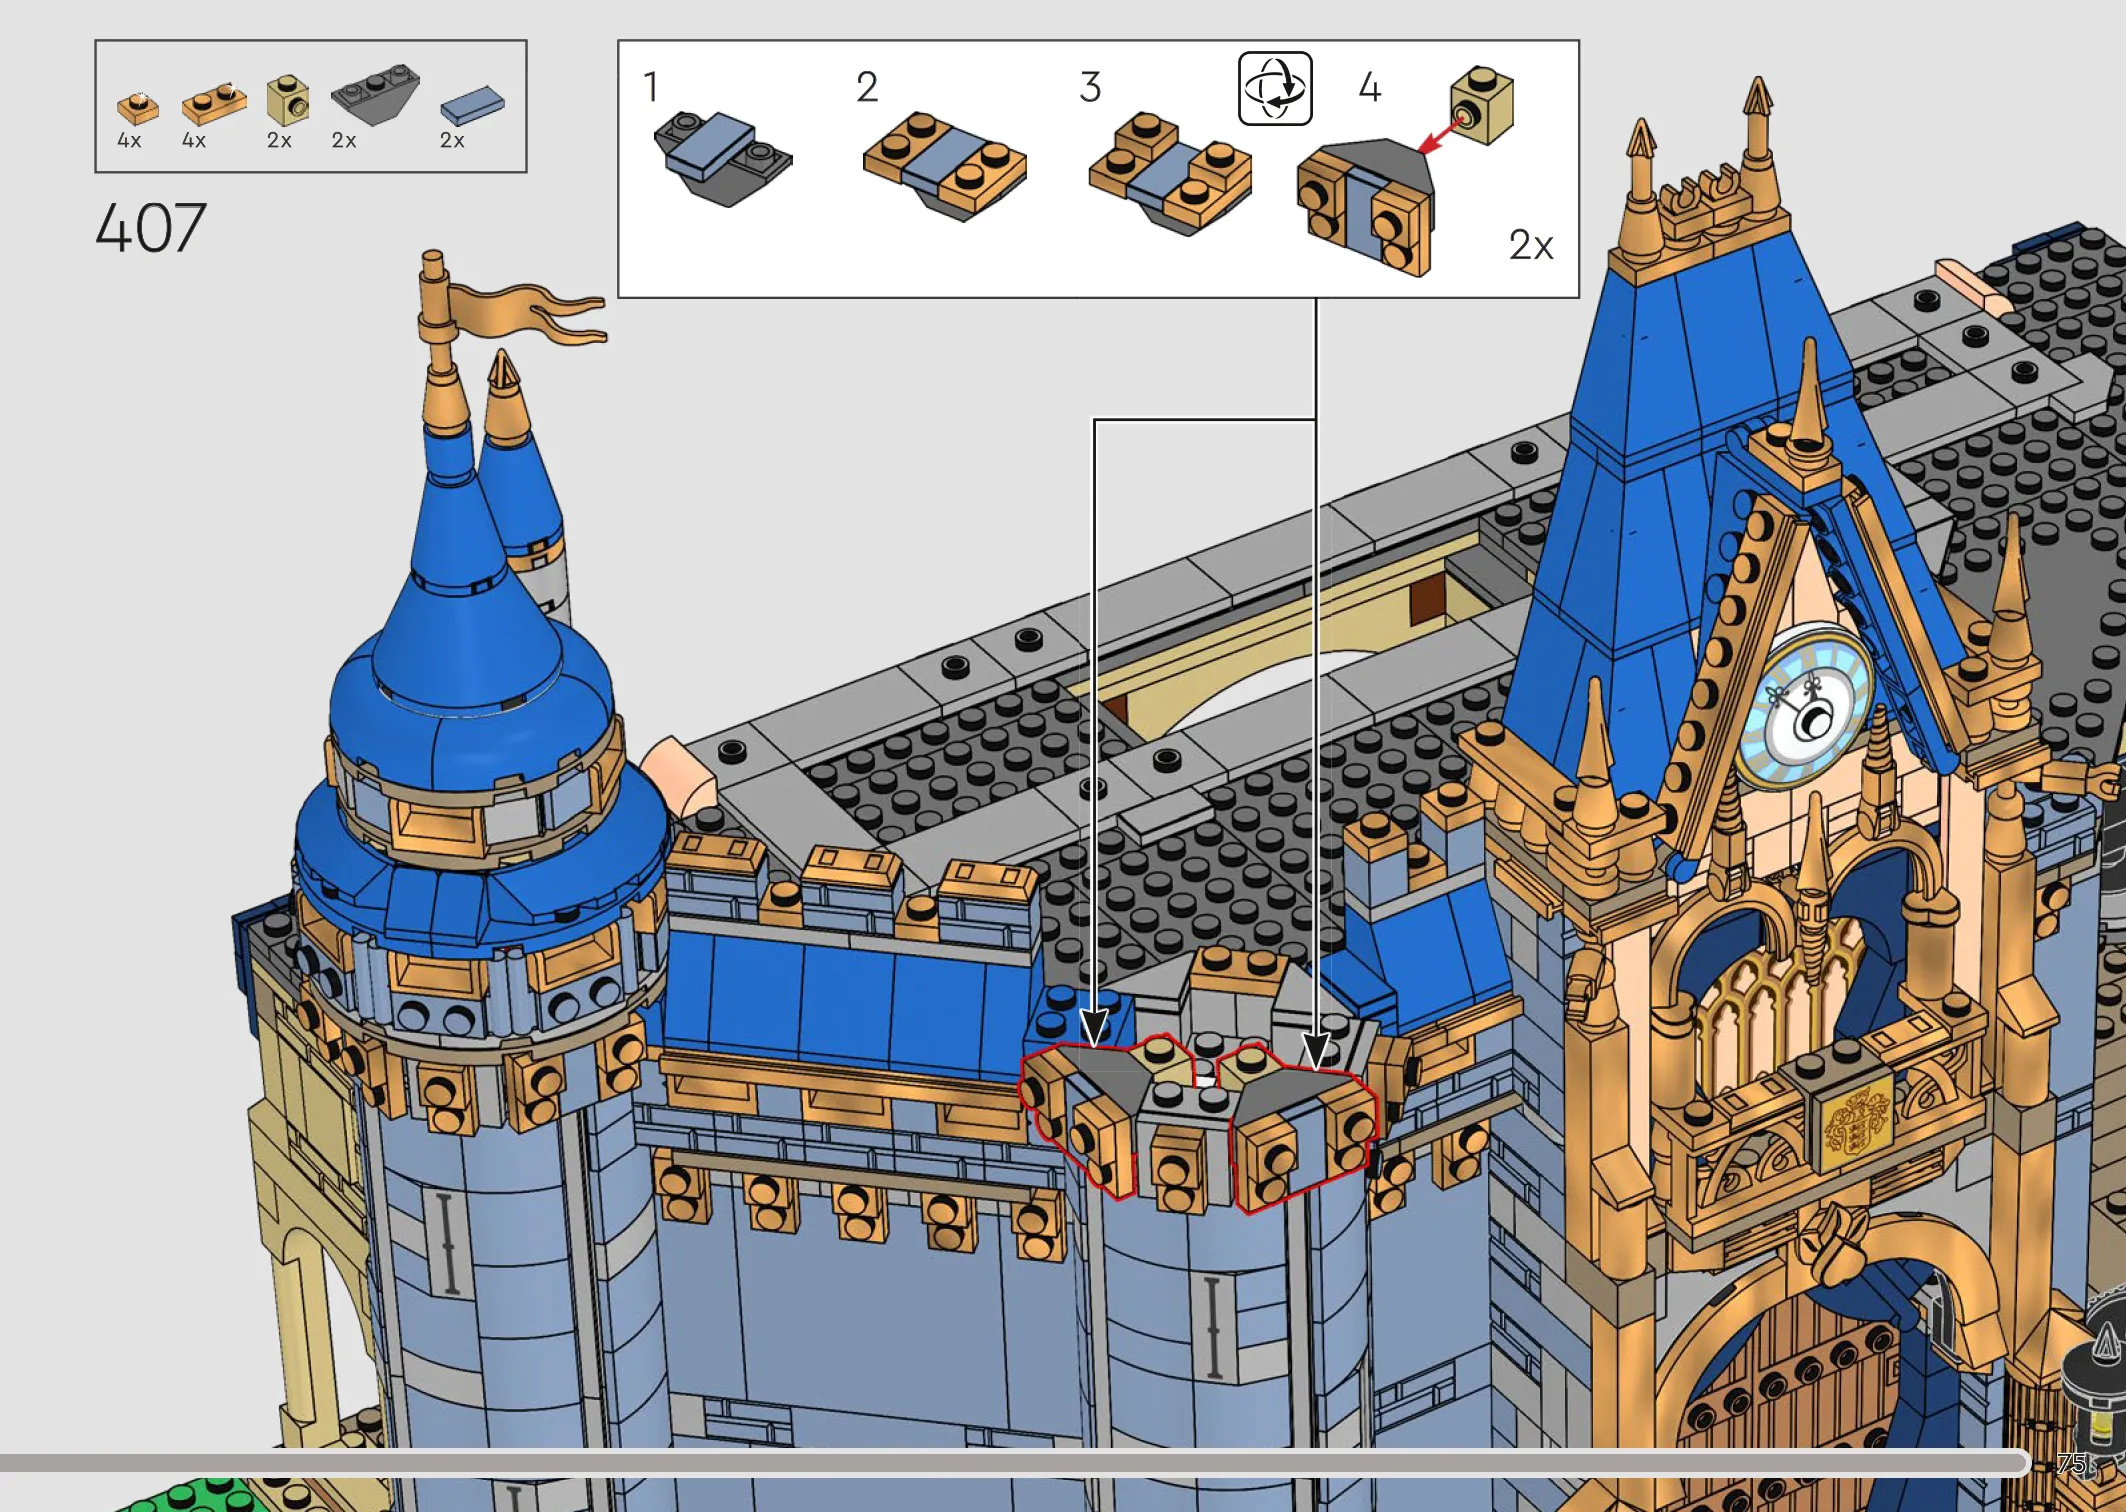The image size is (2126, 1512).
Task: Click the sub-step 1 assembly image
Action: pos(722,158)
